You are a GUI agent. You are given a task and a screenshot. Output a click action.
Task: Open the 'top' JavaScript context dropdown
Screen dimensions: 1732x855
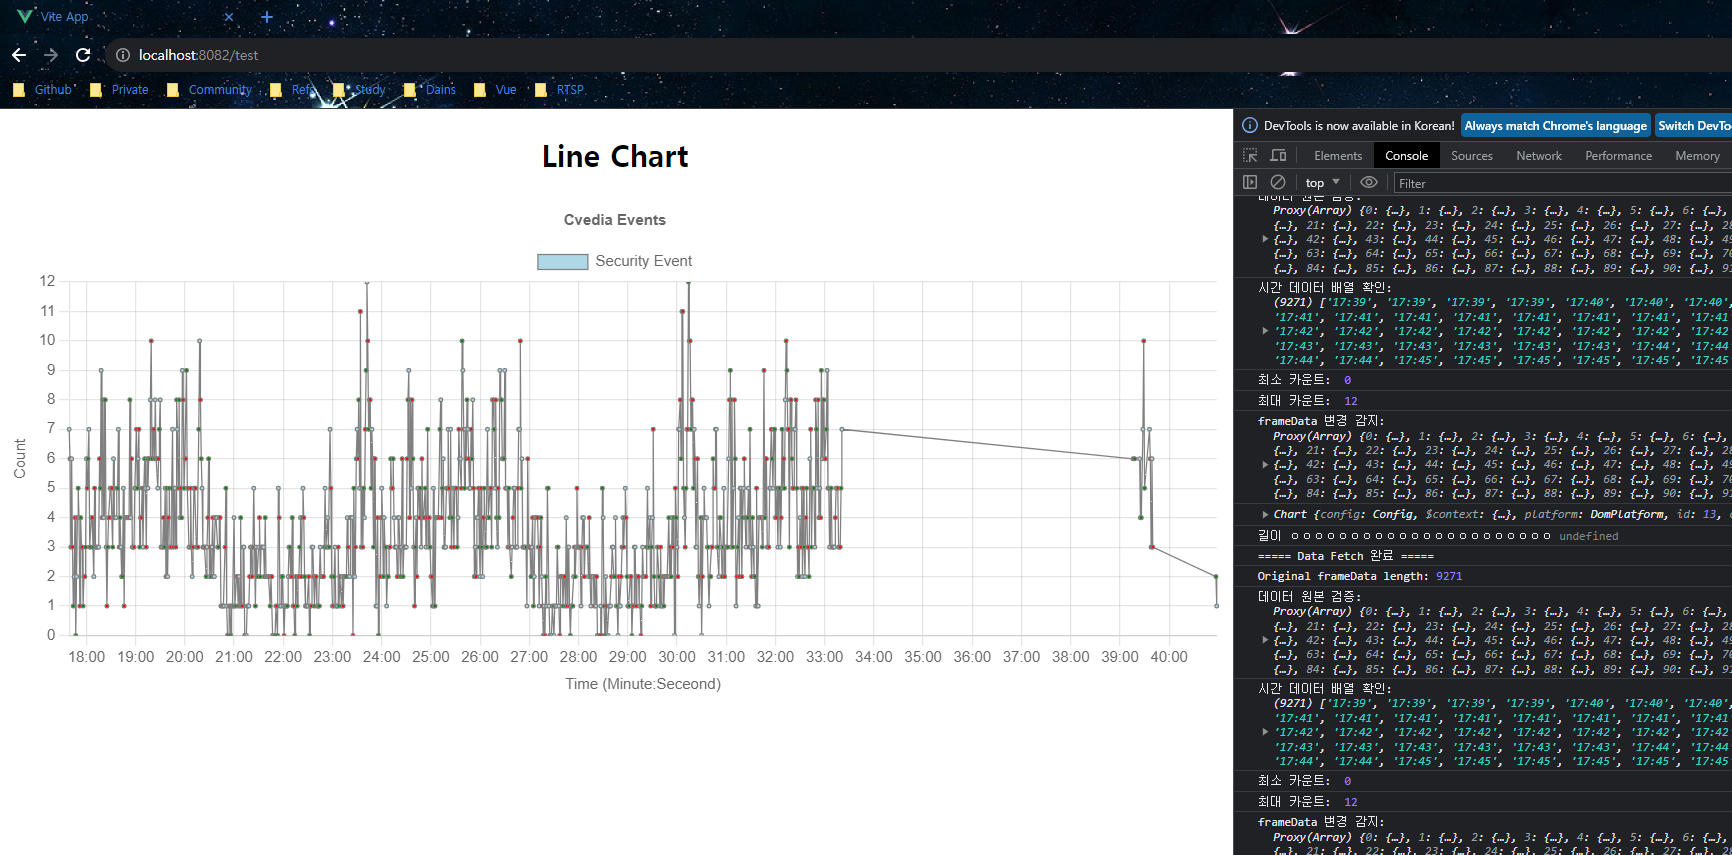(1322, 183)
